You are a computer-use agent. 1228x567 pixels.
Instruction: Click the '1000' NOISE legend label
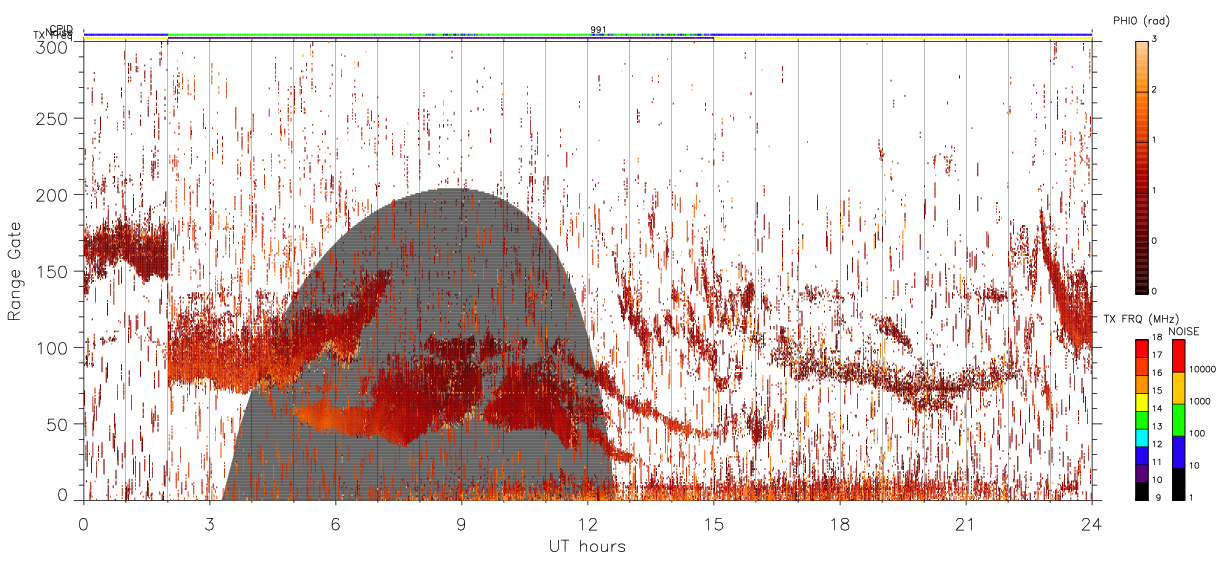1199,401
